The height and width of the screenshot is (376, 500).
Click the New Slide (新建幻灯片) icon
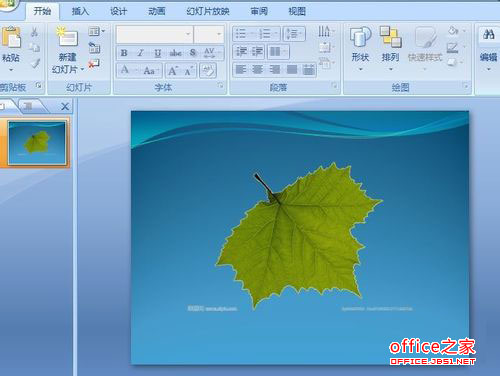pyautogui.click(x=67, y=37)
